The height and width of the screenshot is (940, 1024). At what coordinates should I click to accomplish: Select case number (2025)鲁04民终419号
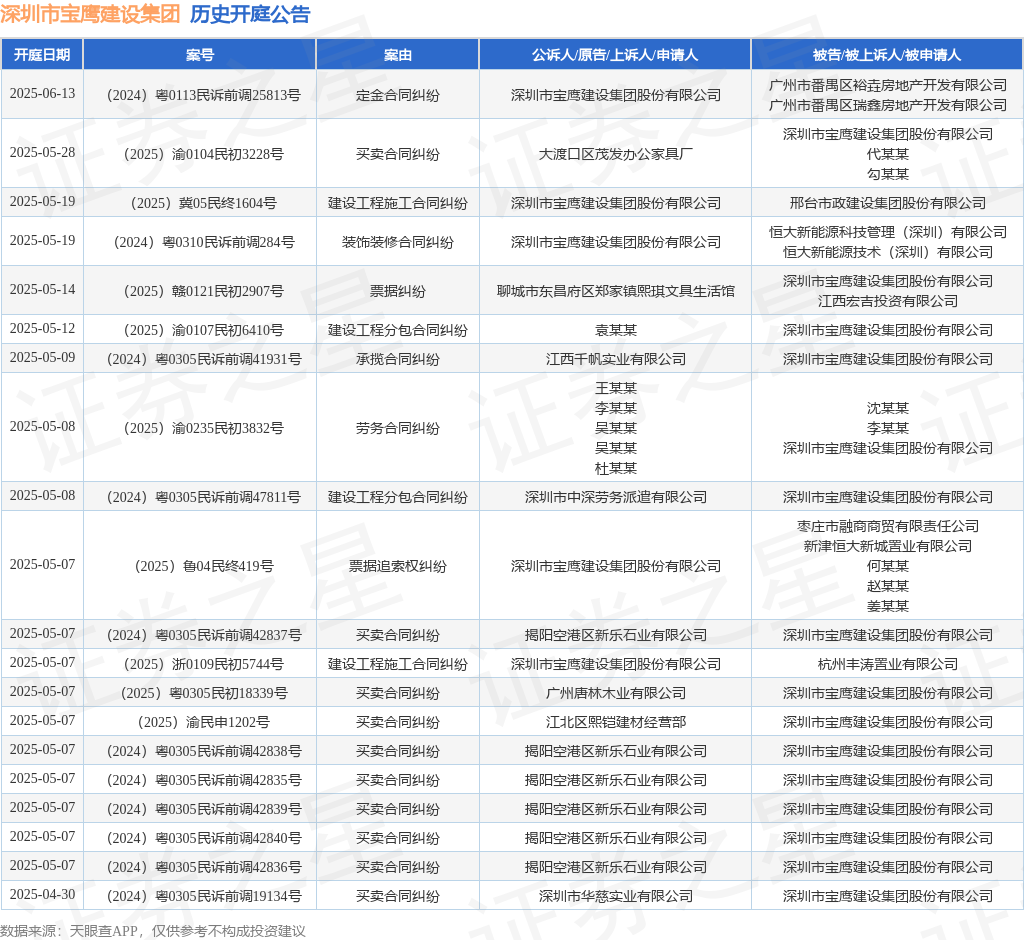[204, 566]
